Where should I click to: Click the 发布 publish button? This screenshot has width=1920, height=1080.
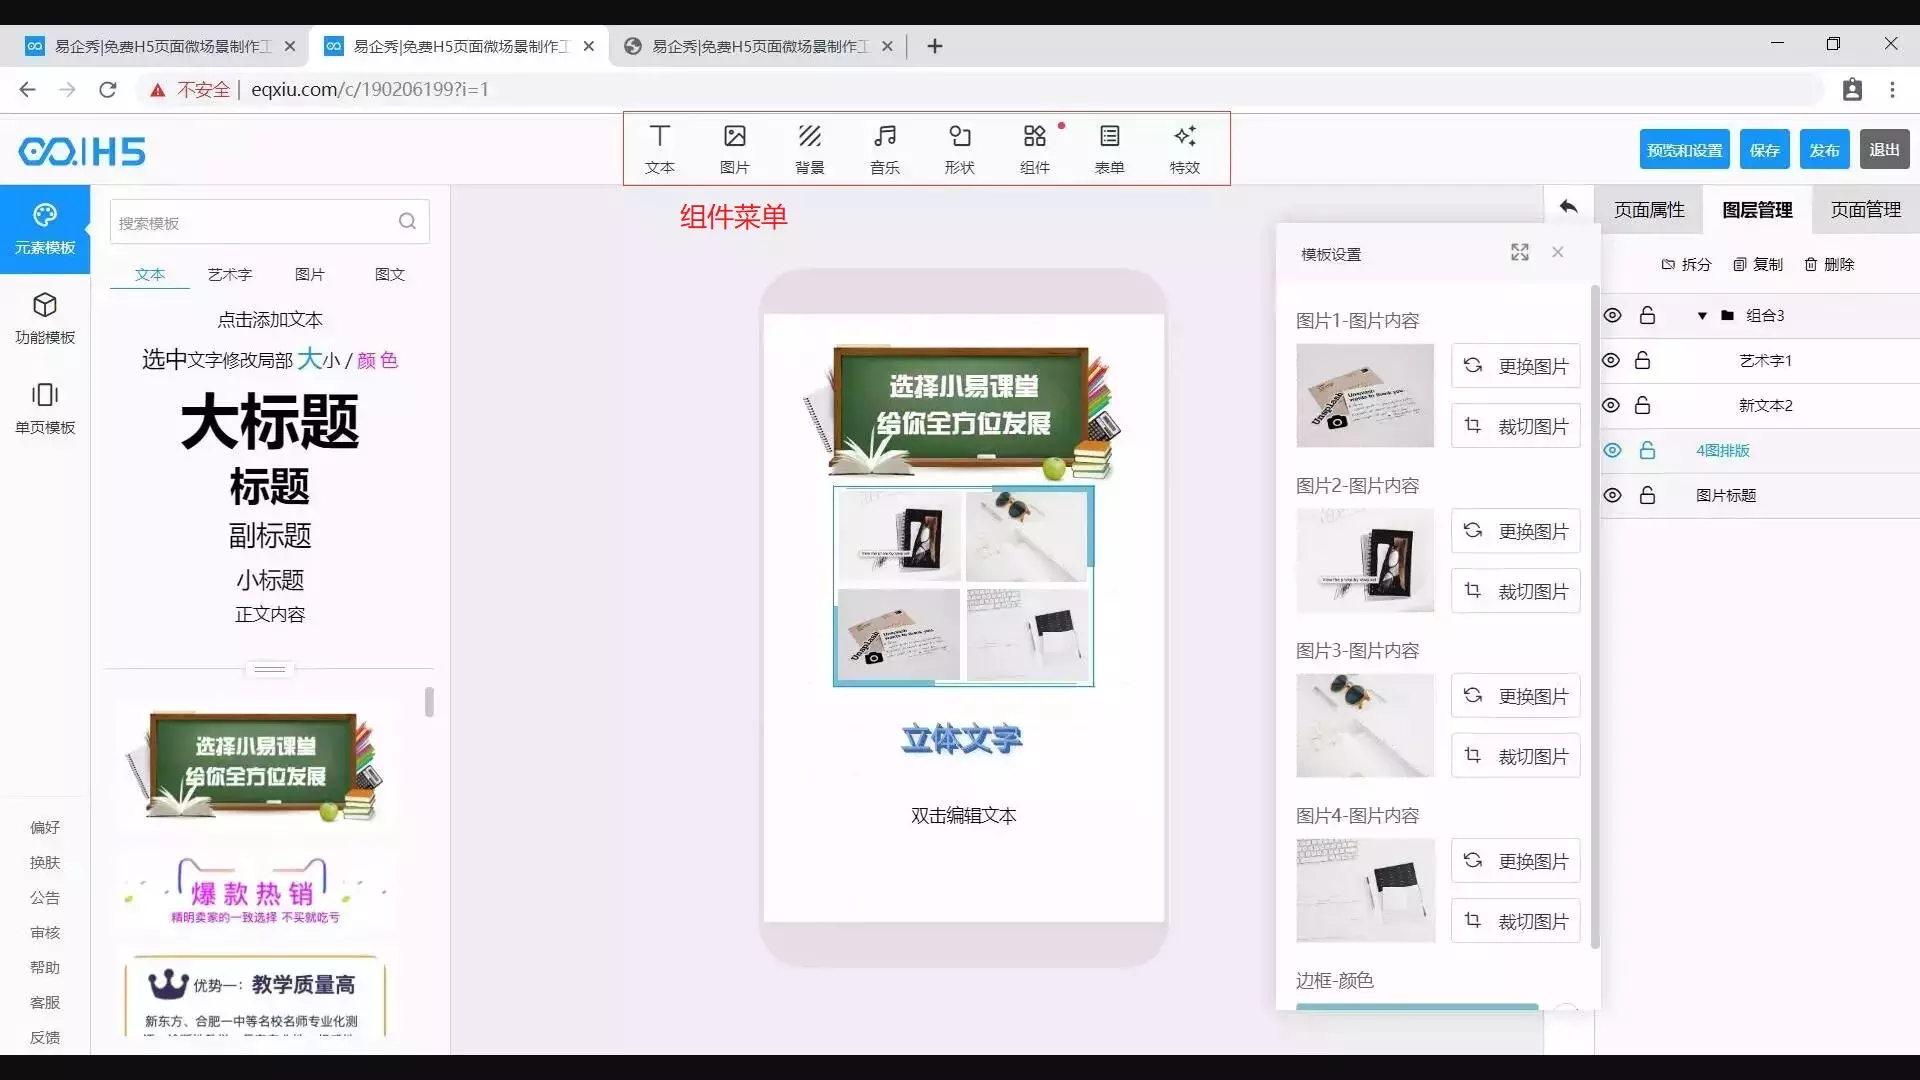1824,150
